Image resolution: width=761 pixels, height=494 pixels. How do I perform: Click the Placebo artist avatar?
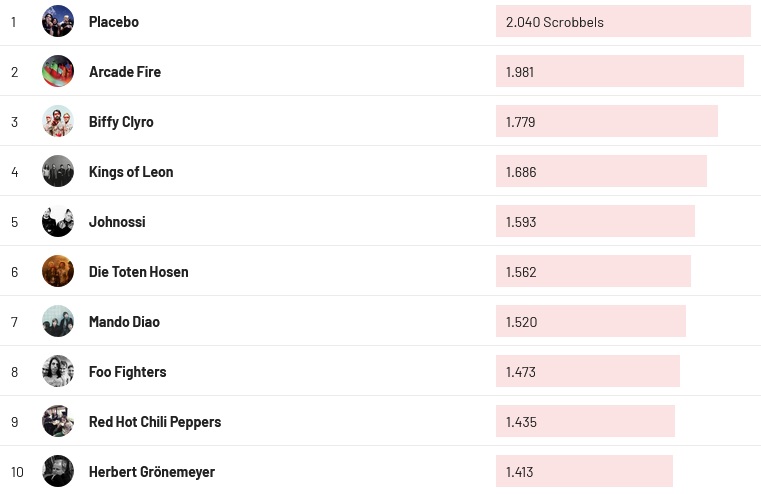tap(58, 21)
